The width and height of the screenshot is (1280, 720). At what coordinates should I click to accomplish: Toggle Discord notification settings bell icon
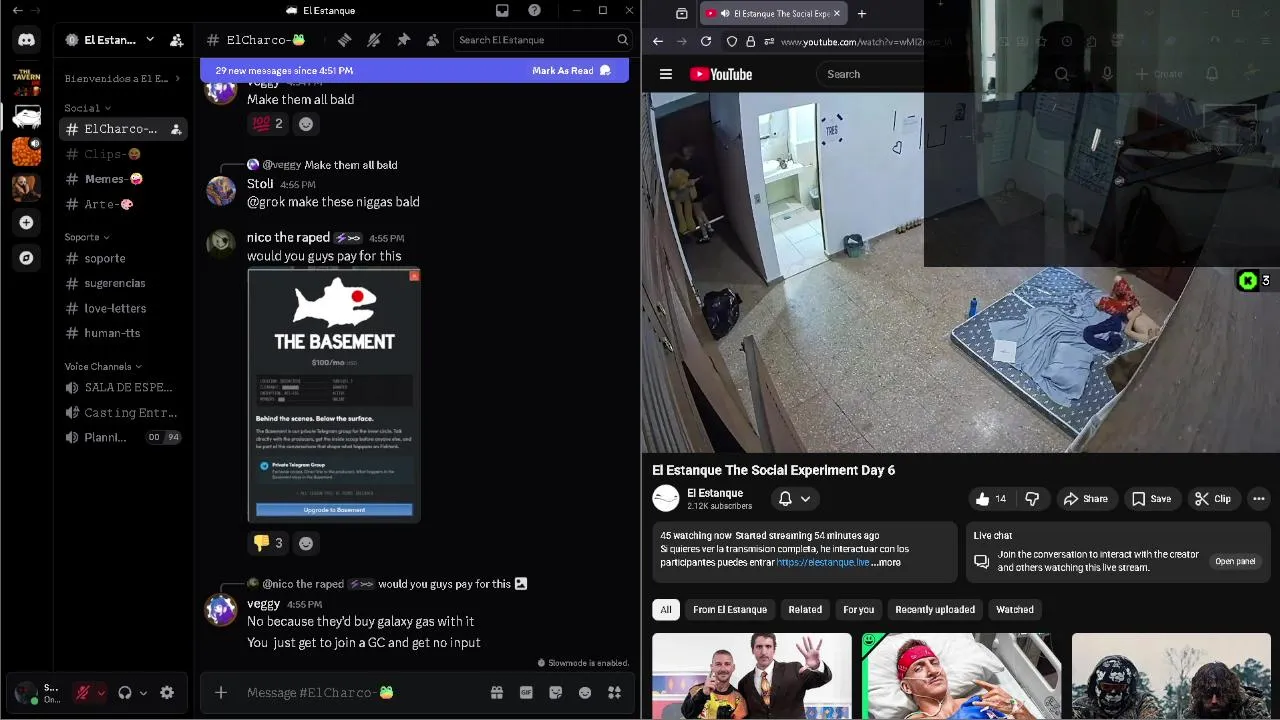pos(374,40)
